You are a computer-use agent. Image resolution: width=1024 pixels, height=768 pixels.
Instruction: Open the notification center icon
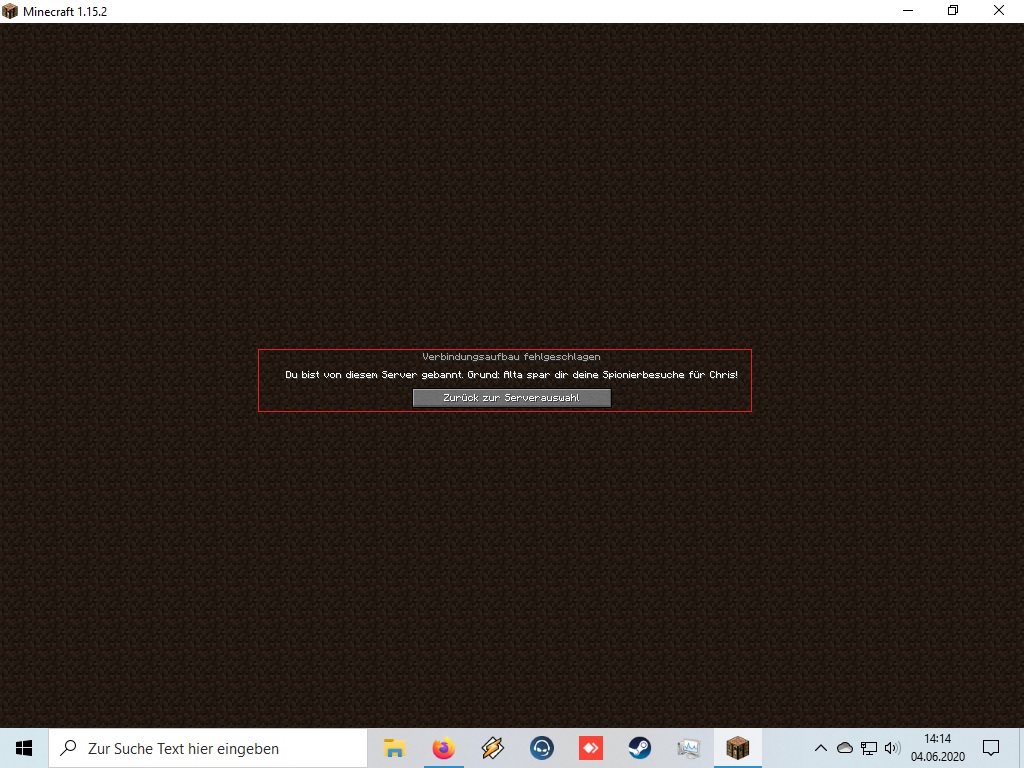(x=991, y=748)
